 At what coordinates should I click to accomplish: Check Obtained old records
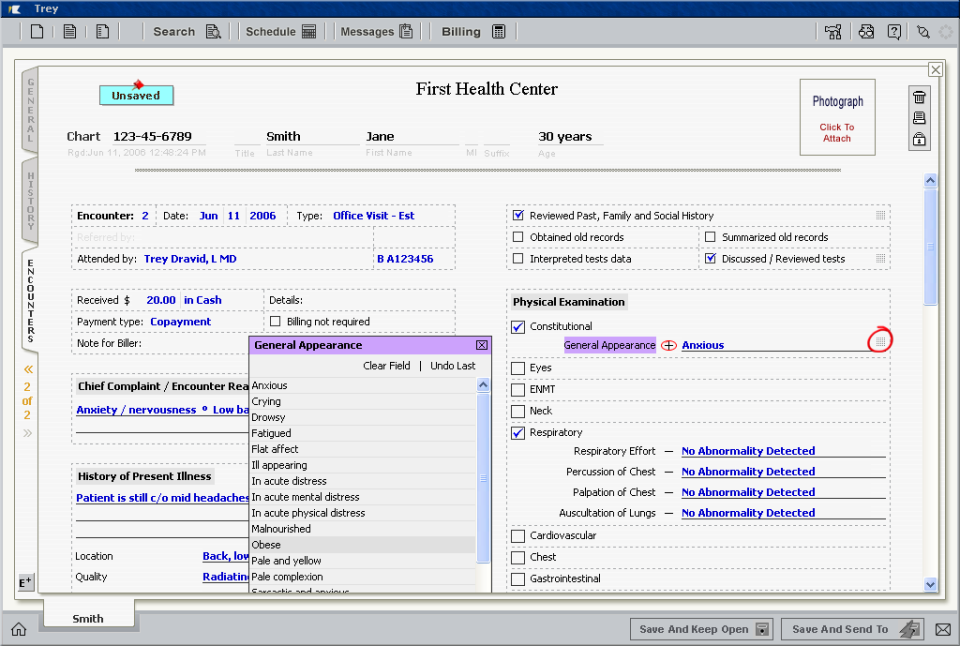click(x=518, y=237)
